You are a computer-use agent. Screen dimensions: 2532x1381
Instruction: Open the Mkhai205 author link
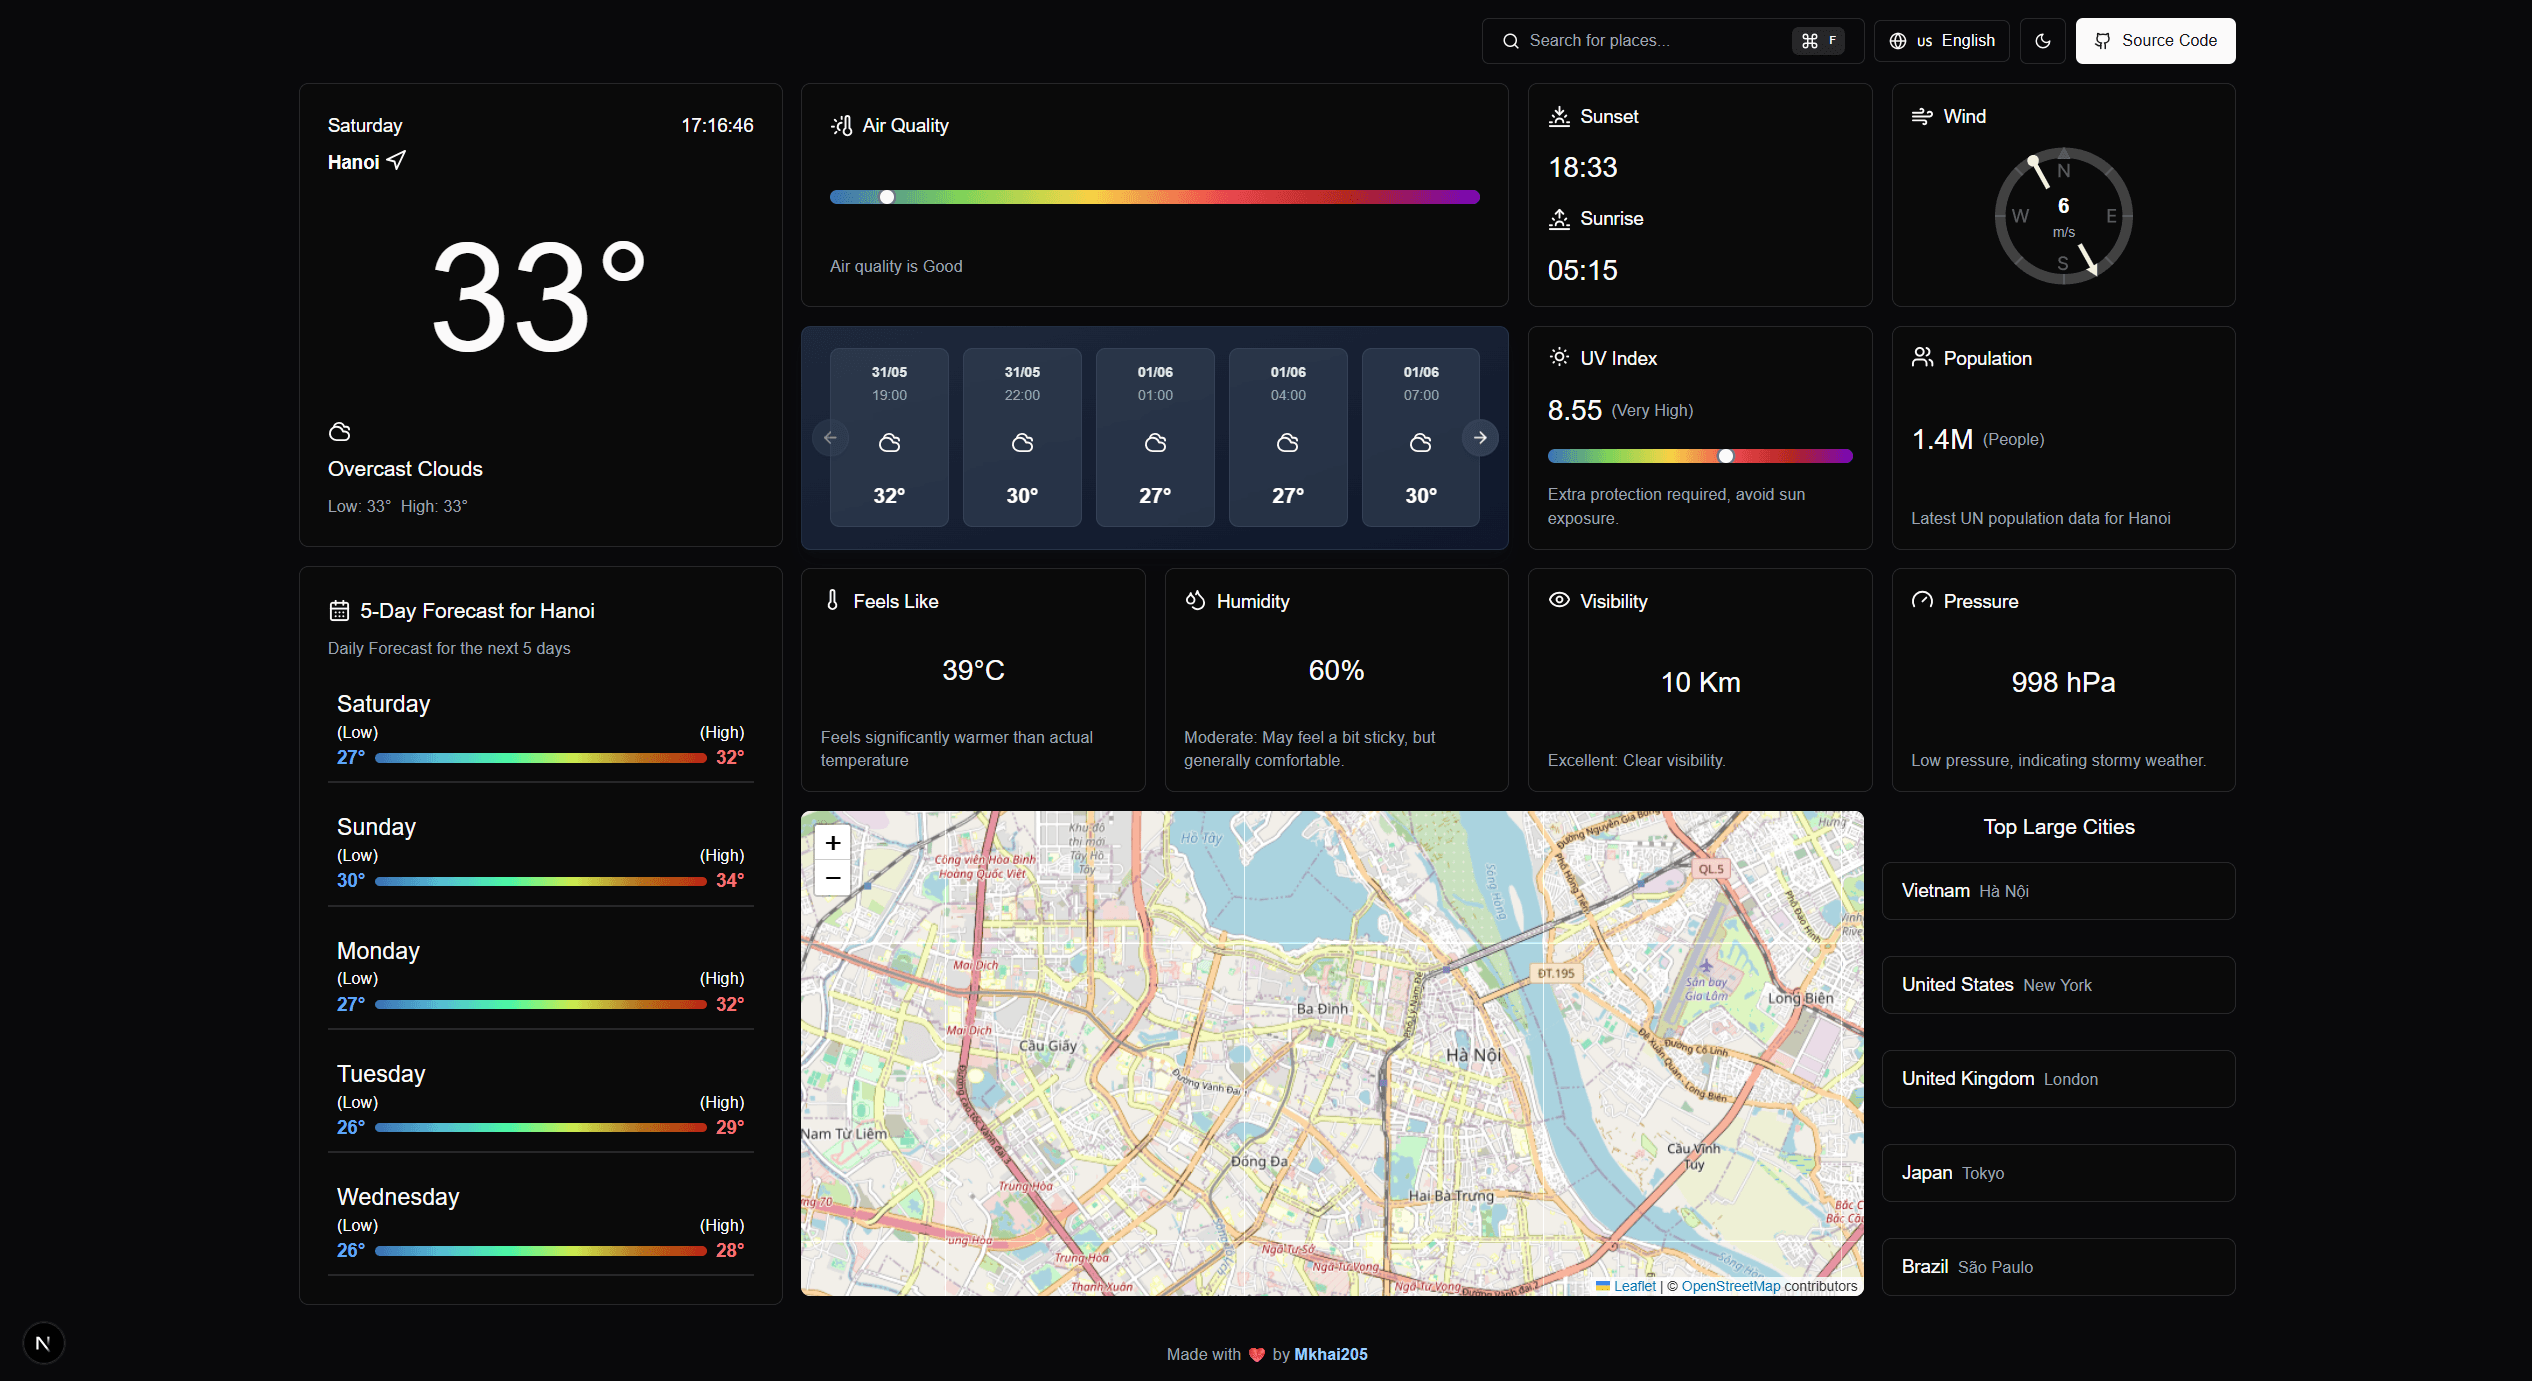[1331, 1354]
